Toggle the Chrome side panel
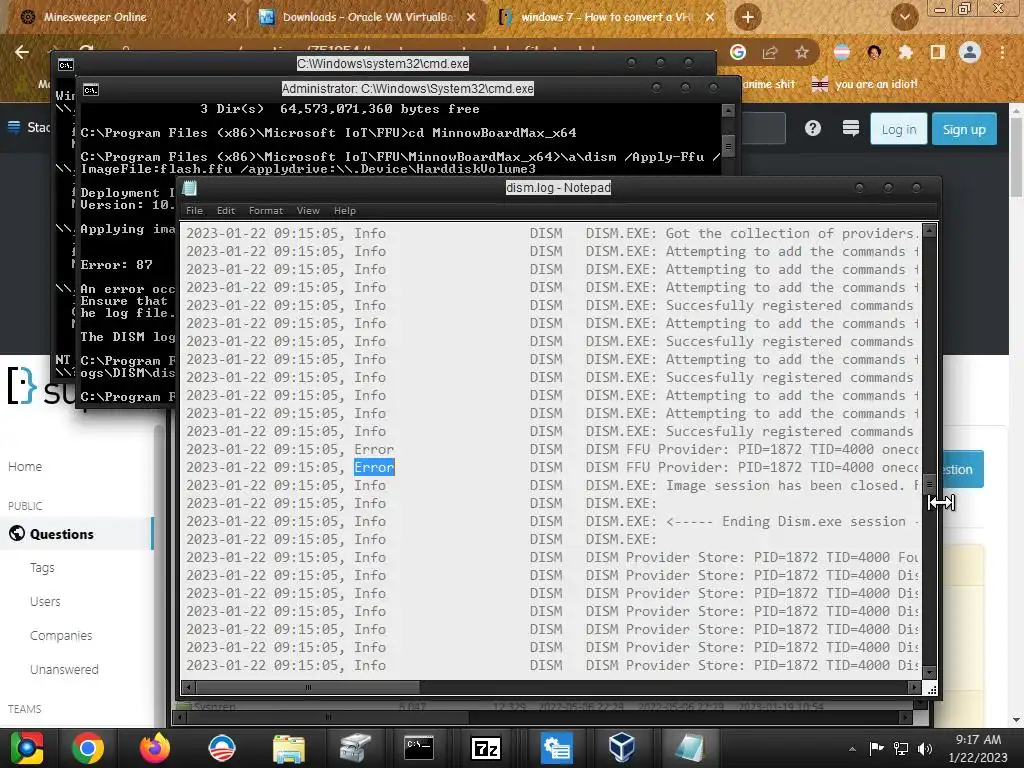This screenshot has width=1024, height=768. (937, 52)
